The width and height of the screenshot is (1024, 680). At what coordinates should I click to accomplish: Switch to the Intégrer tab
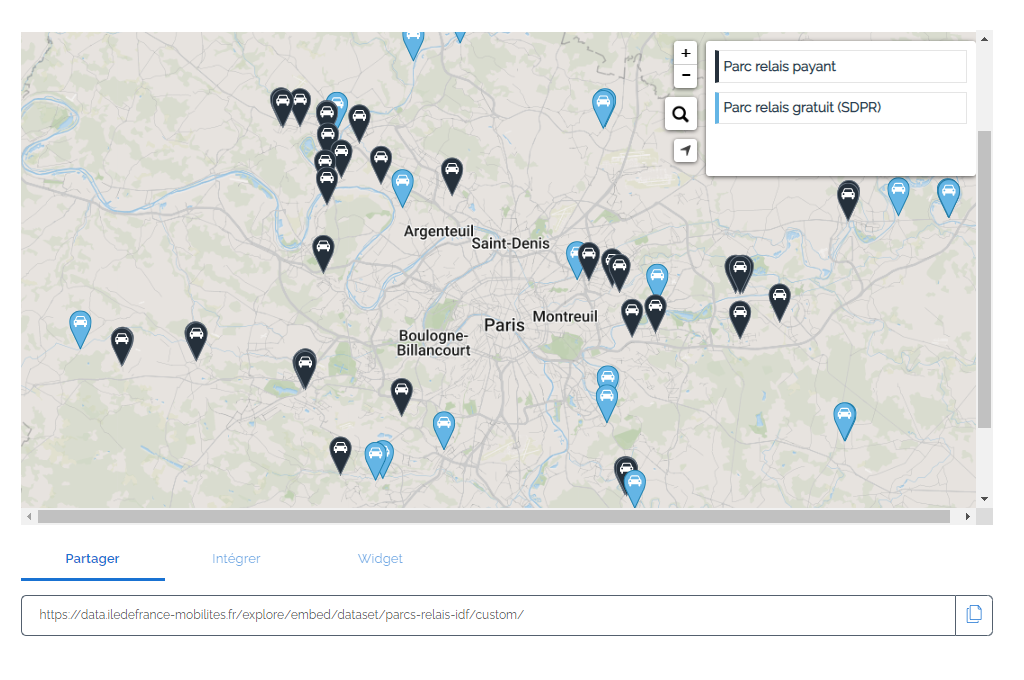(236, 559)
